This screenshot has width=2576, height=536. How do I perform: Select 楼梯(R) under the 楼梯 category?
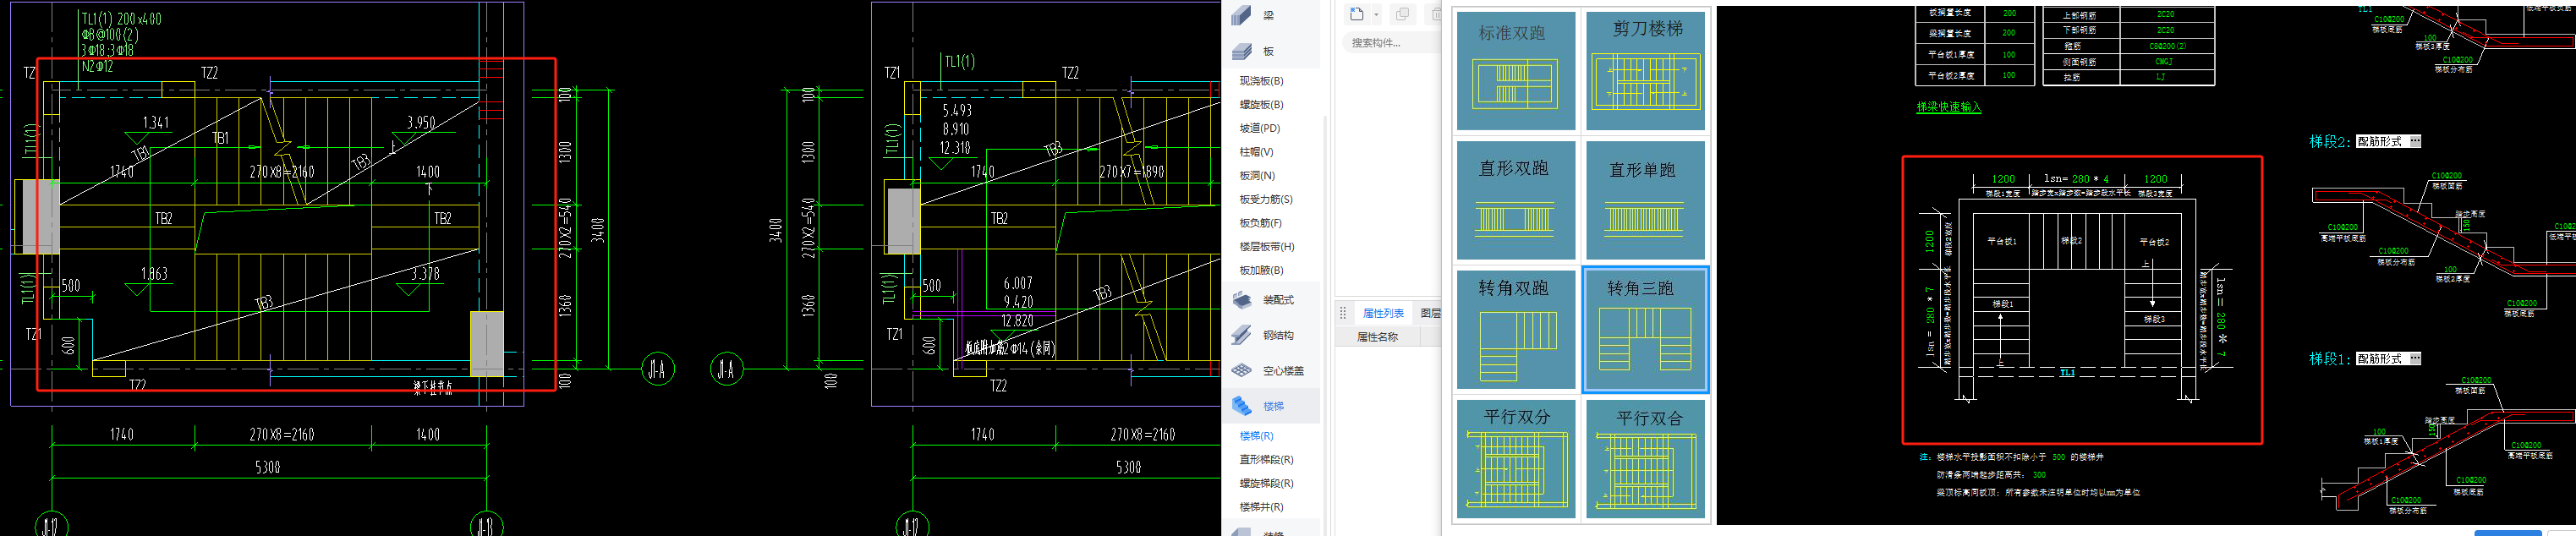point(1256,436)
